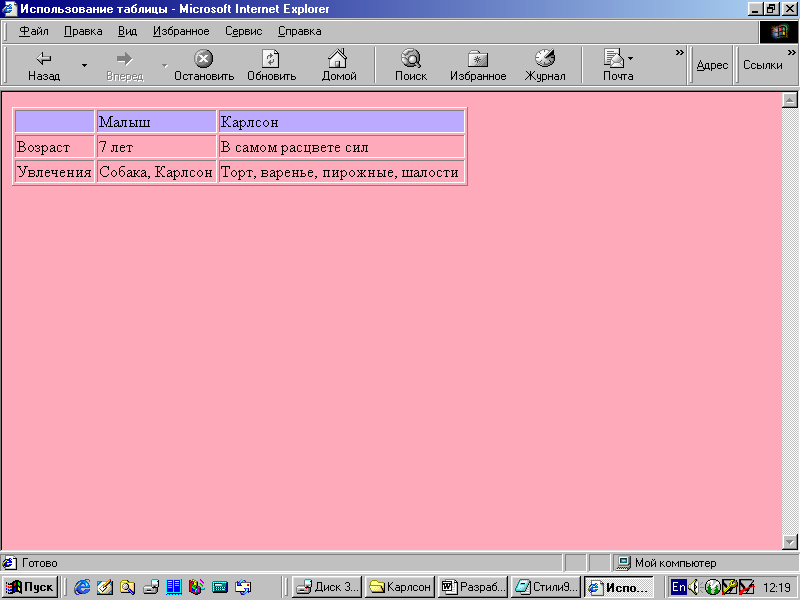Open the Вперед history dropdown arrow

tap(164, 65)
